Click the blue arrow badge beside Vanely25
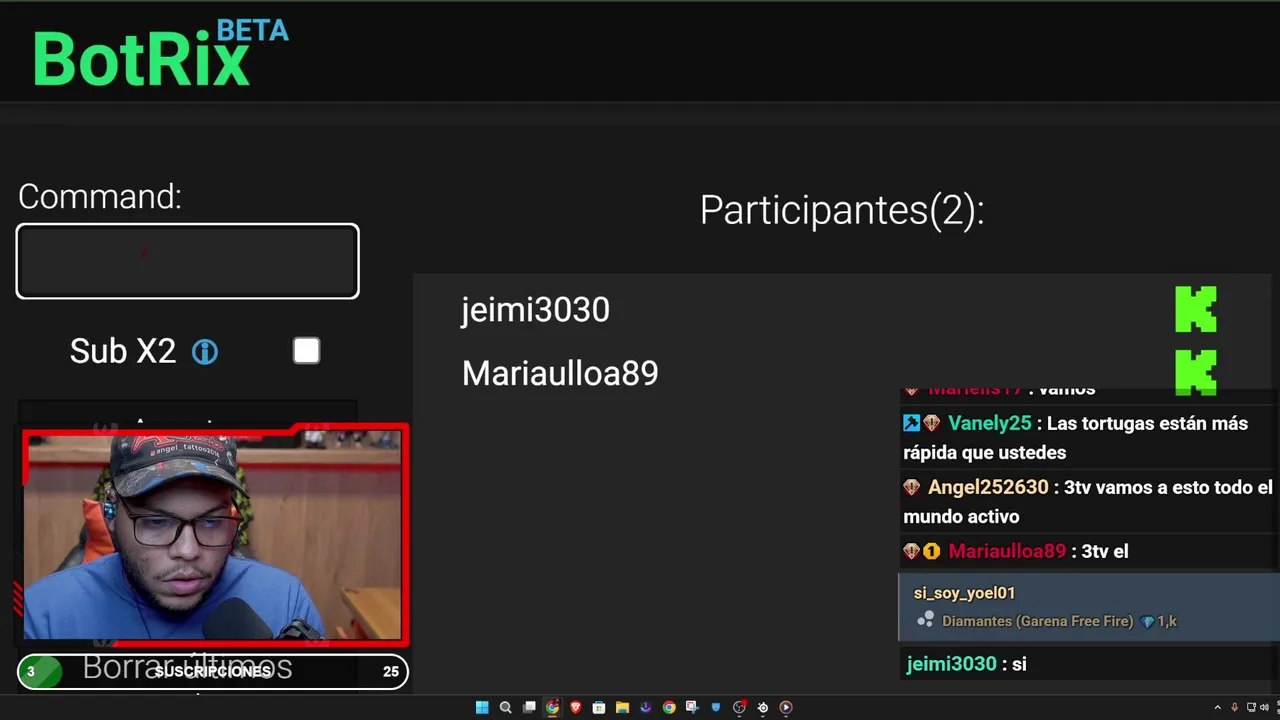1280x720 pixels. point(911,423)
